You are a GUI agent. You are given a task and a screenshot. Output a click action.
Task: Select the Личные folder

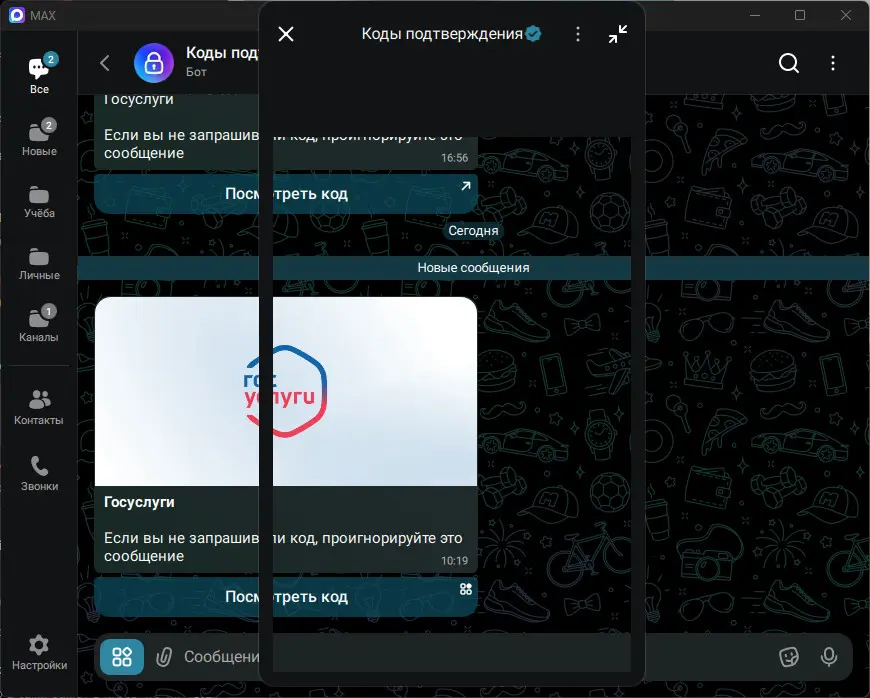[x=39, y=264]
